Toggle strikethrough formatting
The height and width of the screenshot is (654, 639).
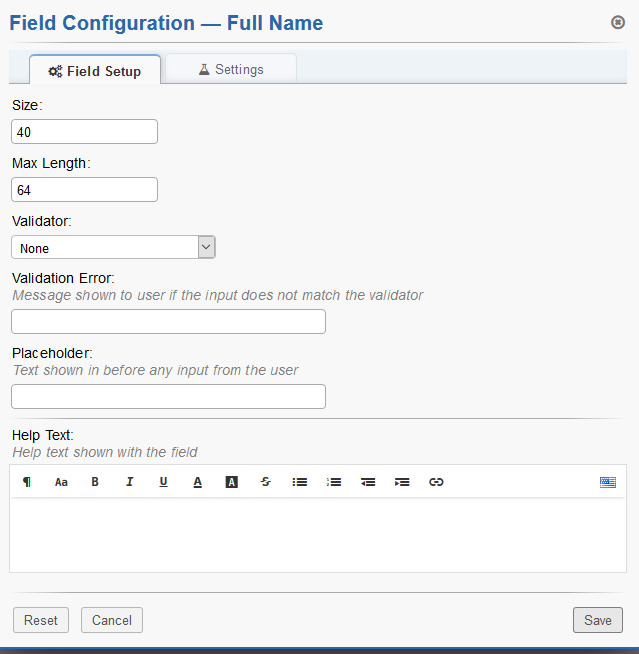(x=265, y=482)
